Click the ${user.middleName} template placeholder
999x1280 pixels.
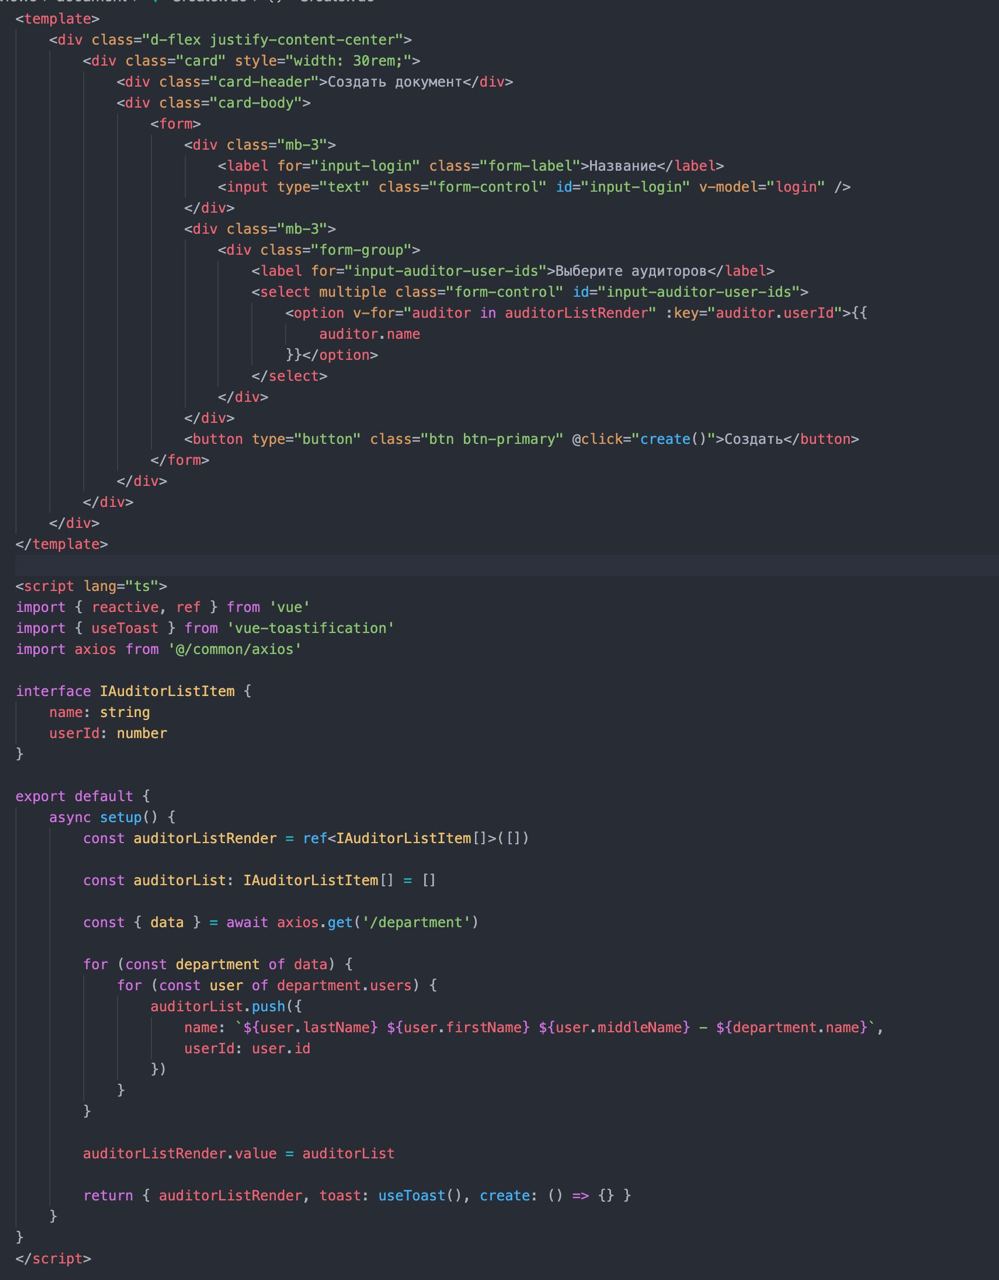pyautogui.click(x=614, y=1027)
